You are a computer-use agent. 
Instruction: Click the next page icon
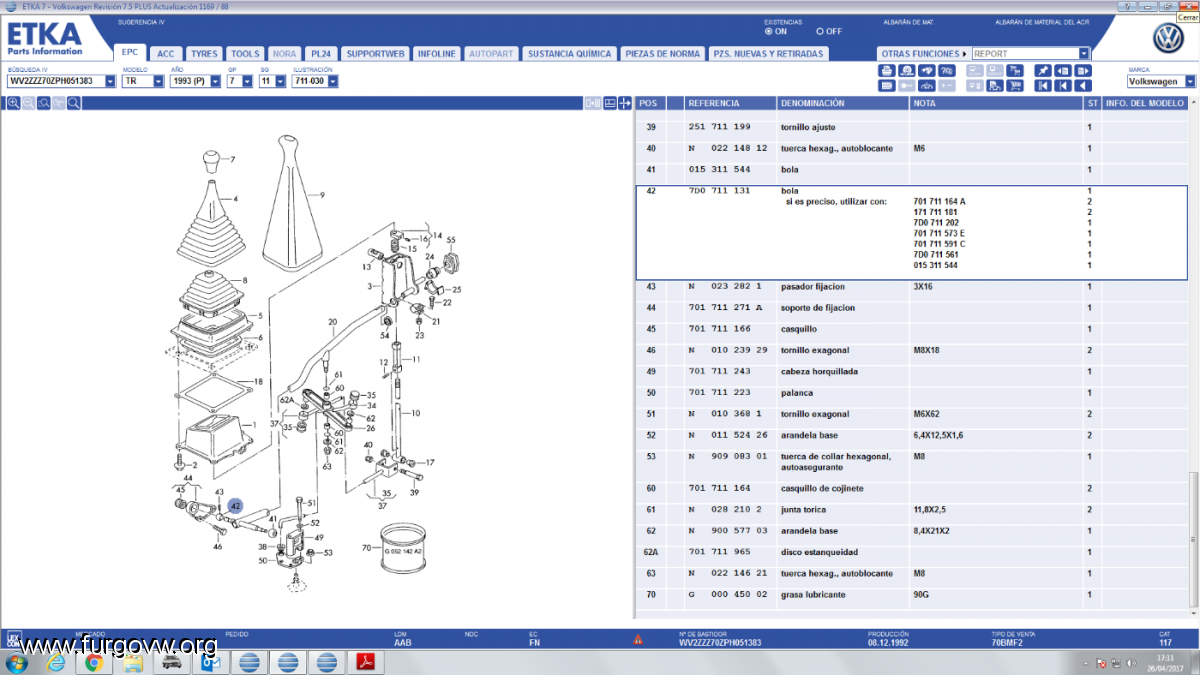tap(1083, 71)
